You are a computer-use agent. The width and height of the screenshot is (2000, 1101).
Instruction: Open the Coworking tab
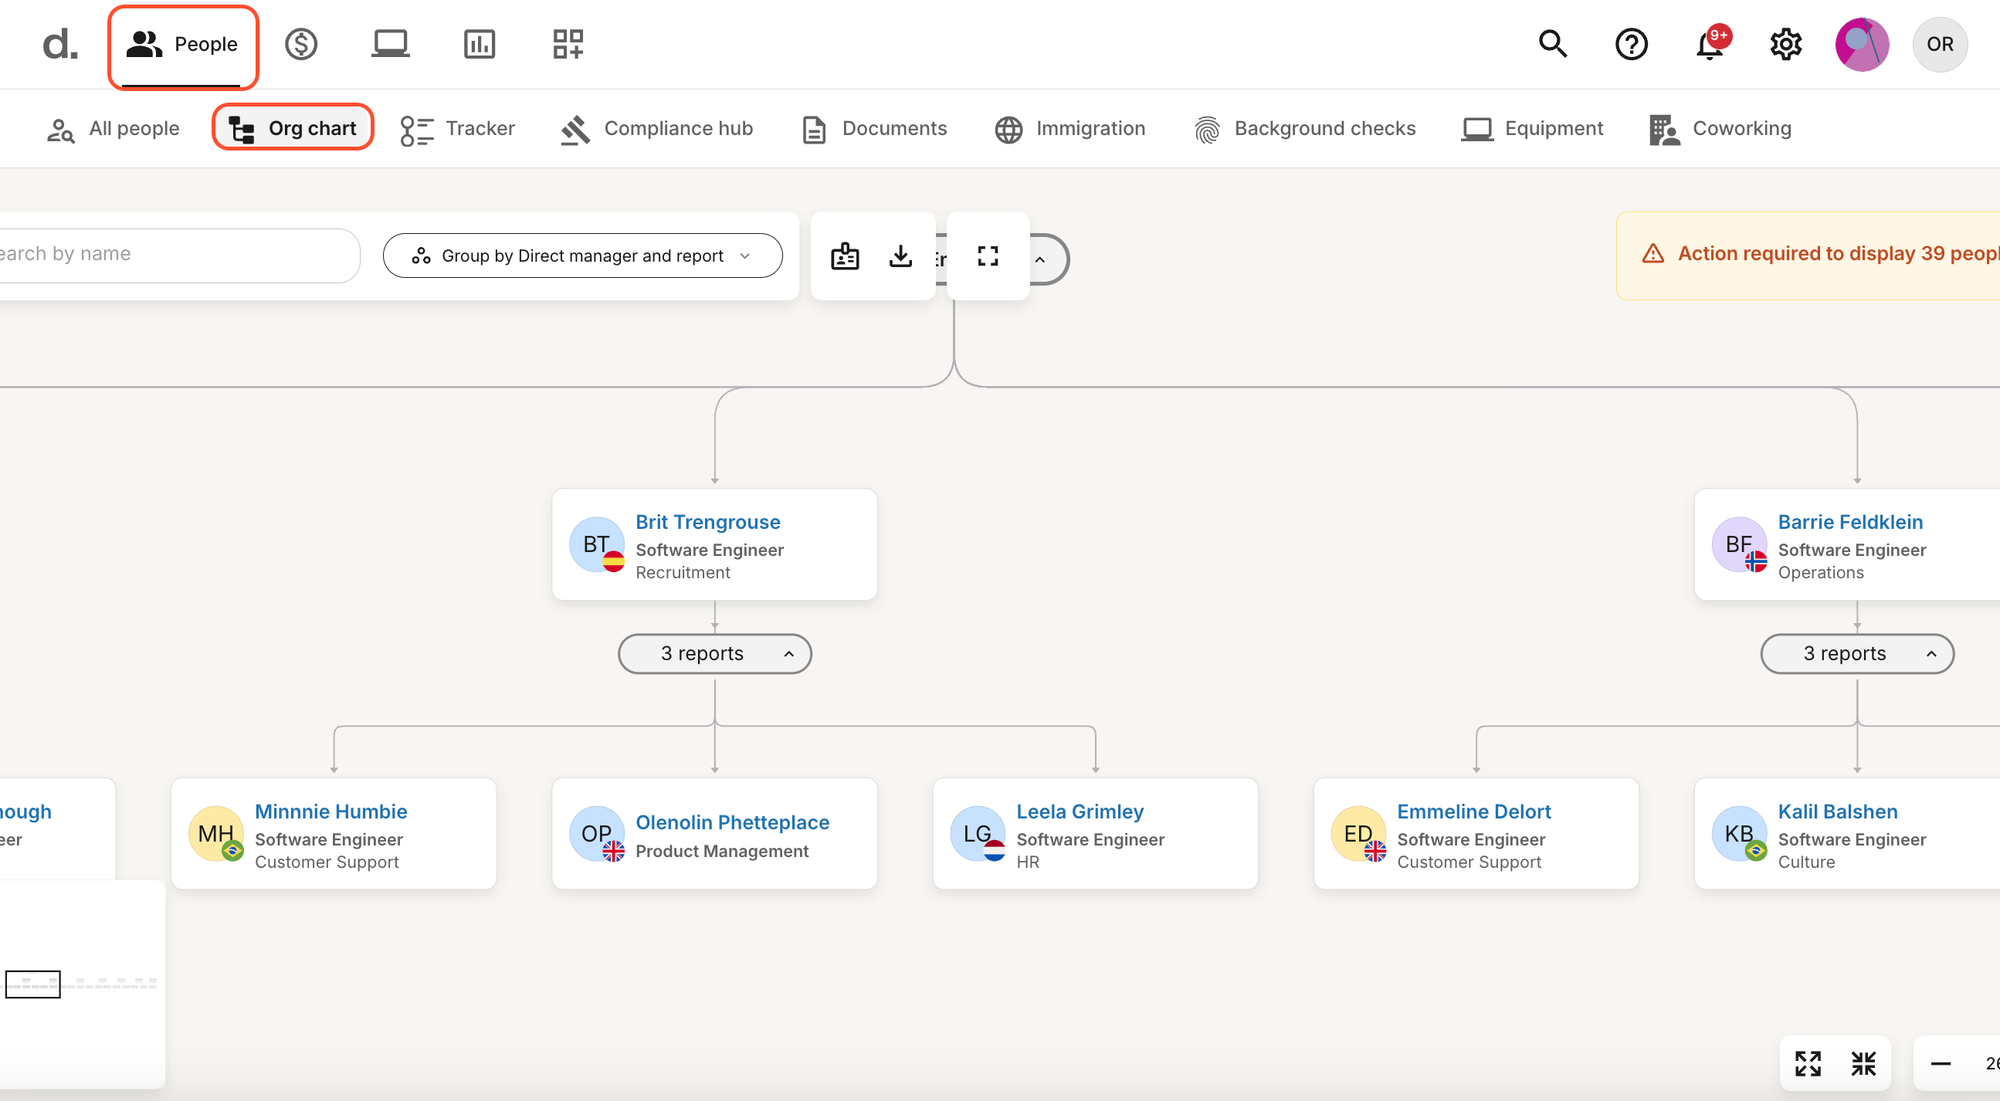1720,129
